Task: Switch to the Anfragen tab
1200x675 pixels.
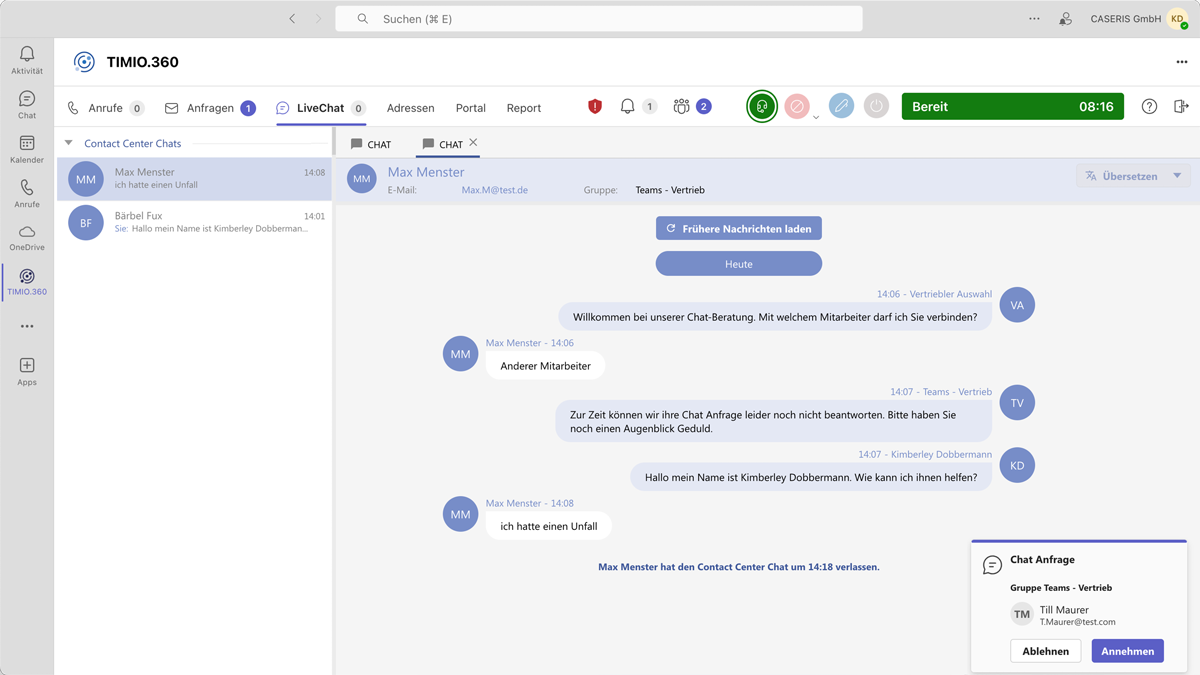Action: (210, 108)
